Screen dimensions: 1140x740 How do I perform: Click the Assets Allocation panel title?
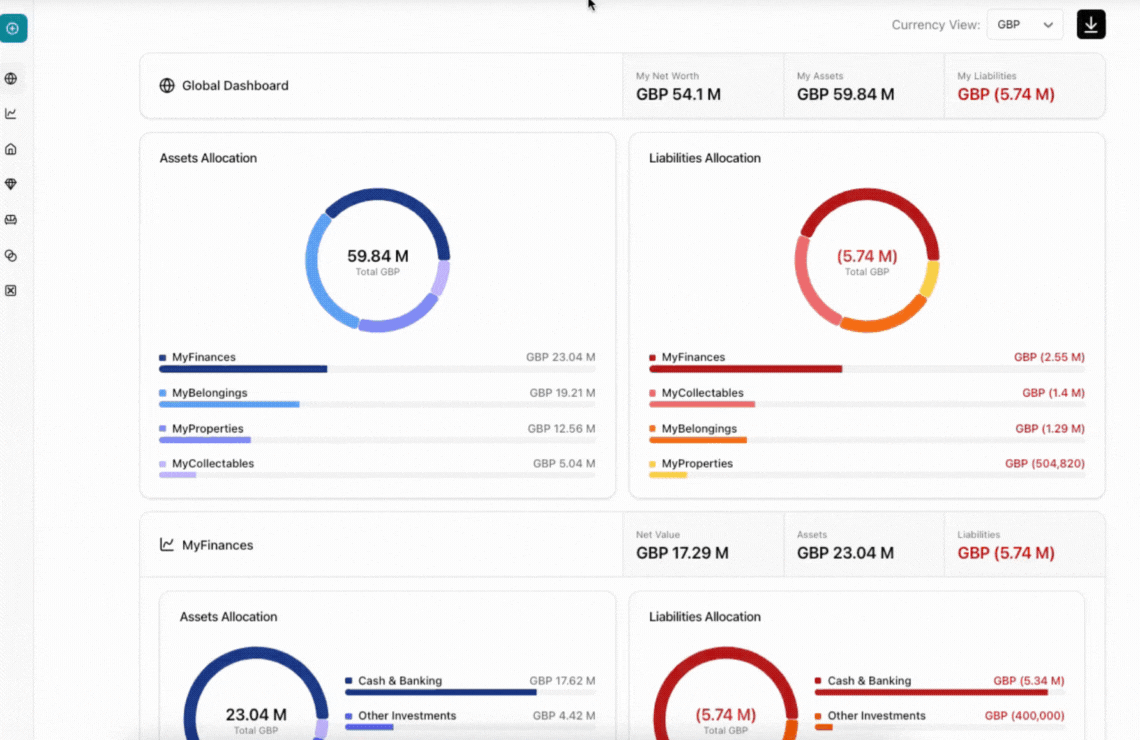click(207, 157)
